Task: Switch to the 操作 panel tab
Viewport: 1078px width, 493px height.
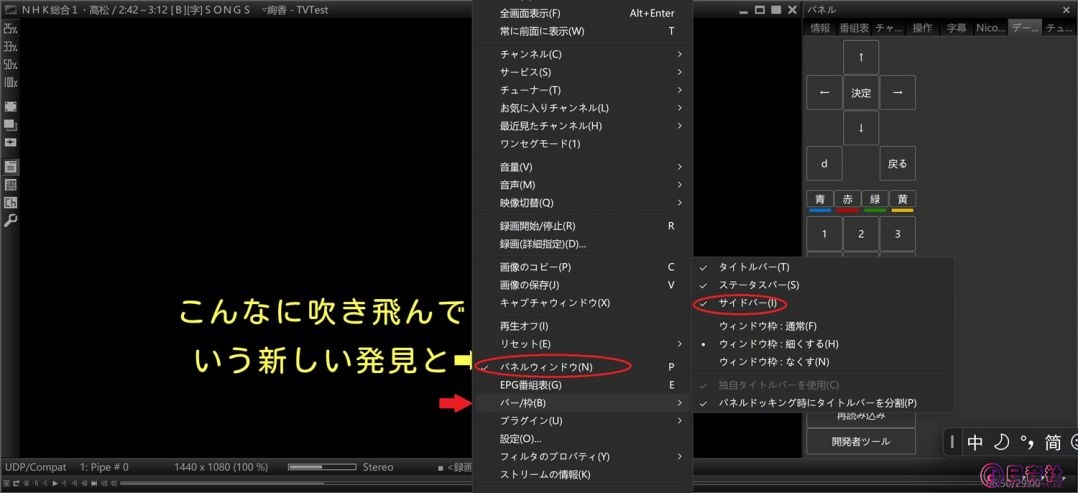Action: [922, 28]
